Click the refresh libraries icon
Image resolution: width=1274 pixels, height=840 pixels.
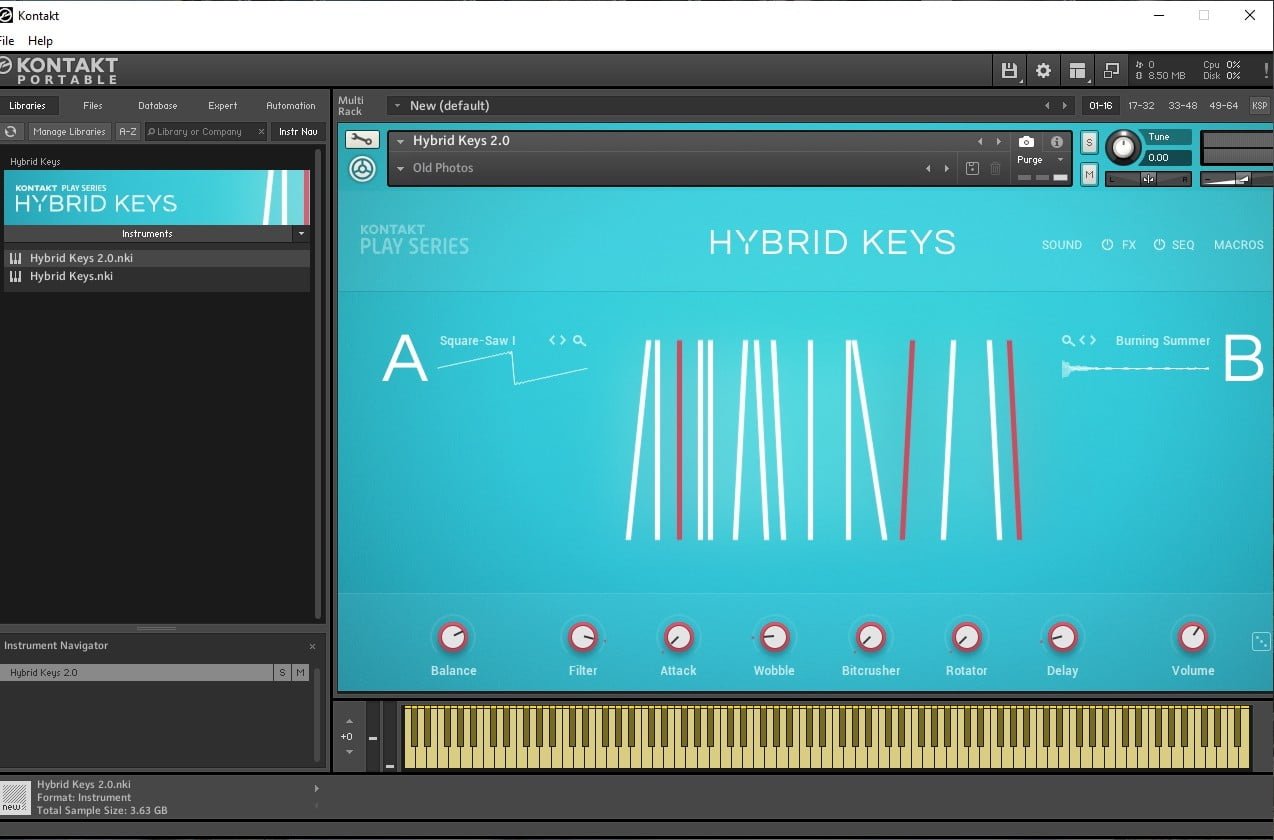(x=11, y=131)
